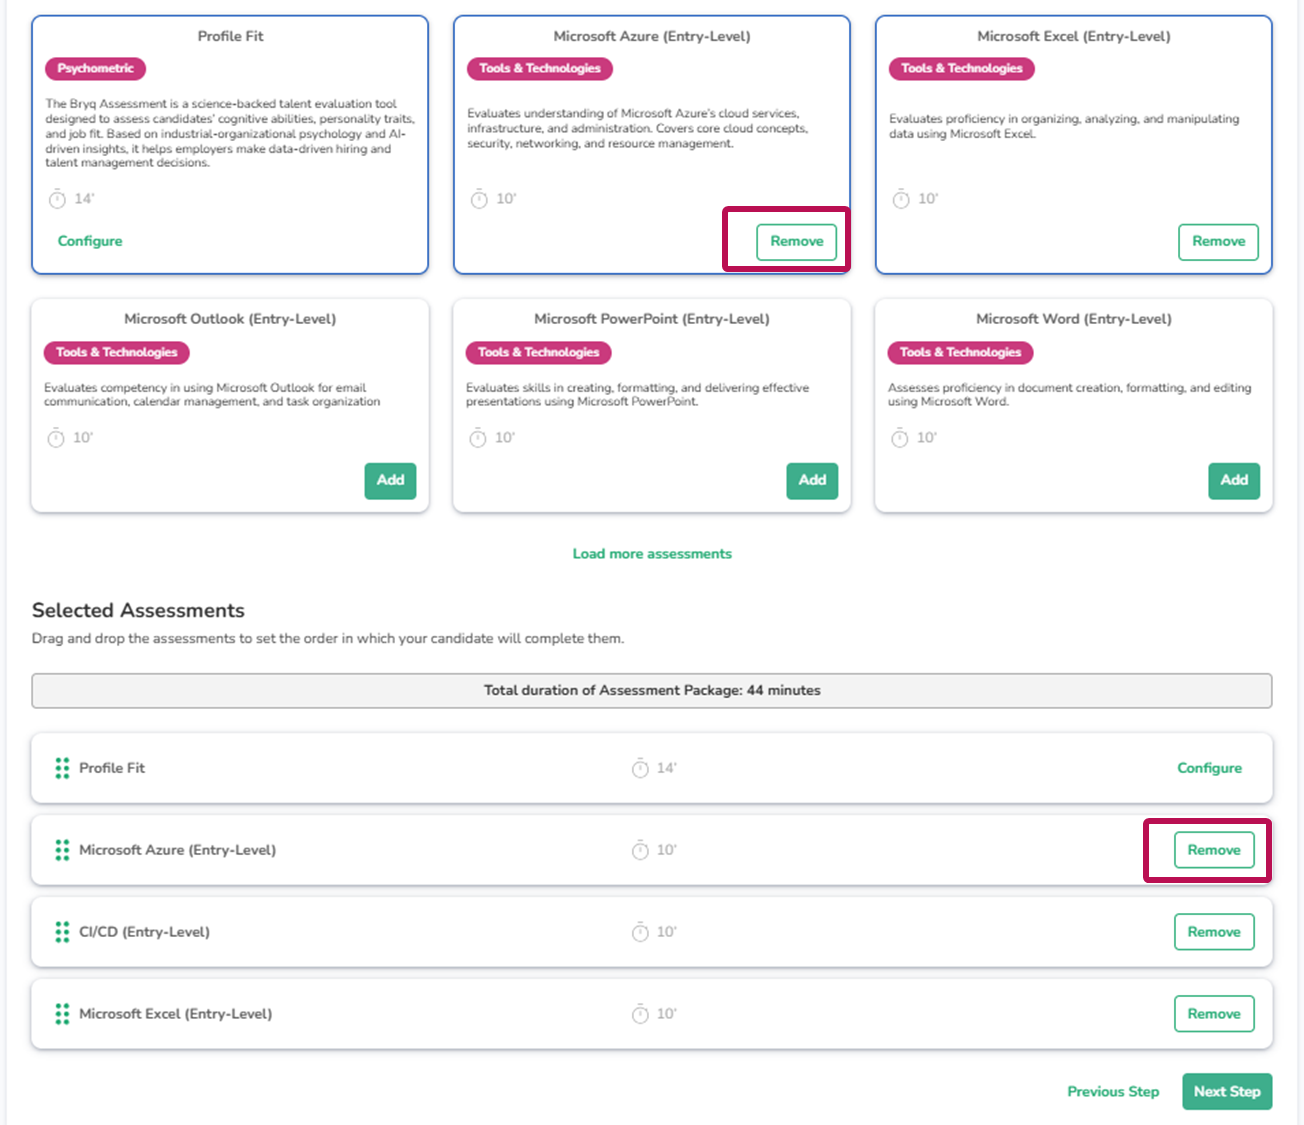
Task: Load more assessments
Action: pos(652,554)
